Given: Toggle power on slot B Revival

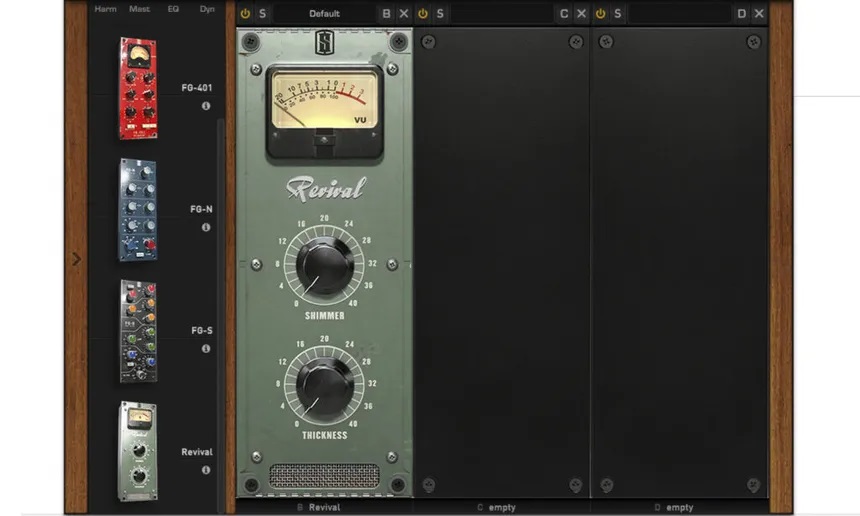Looking at the screenshot, I should [x=245, y=14].
